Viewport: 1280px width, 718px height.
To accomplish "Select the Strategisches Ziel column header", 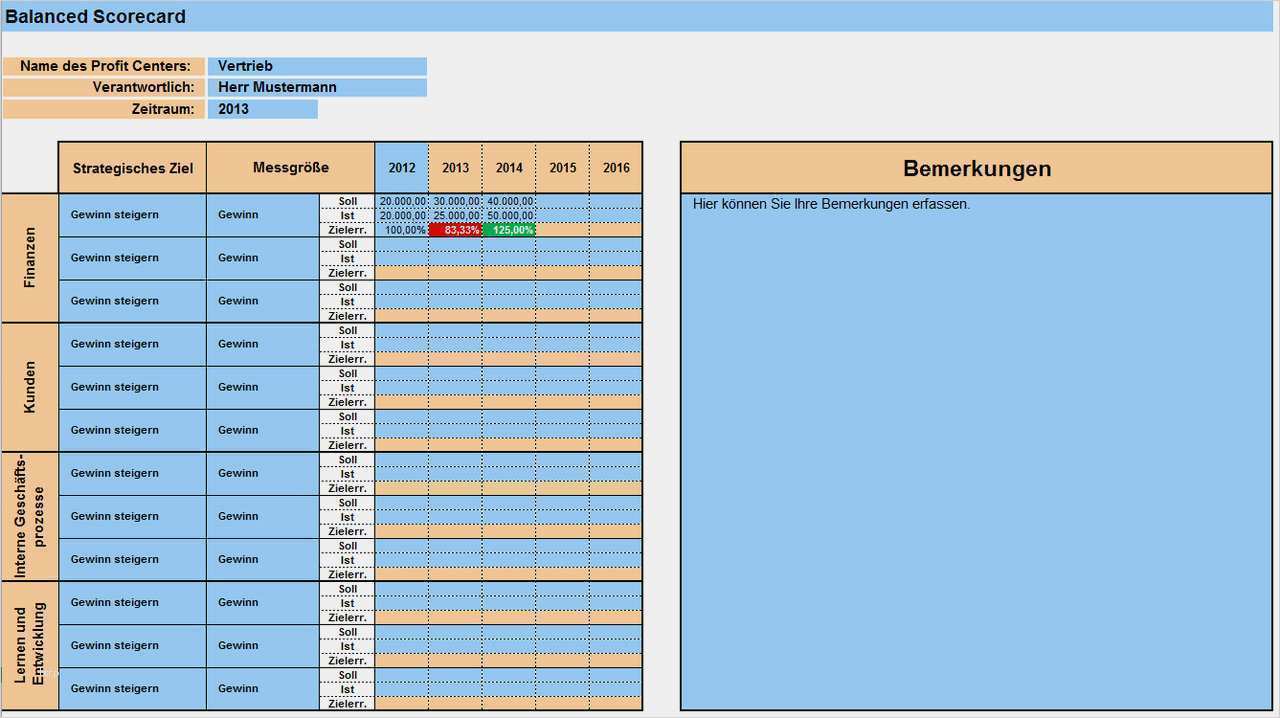I will coord(132,167).
